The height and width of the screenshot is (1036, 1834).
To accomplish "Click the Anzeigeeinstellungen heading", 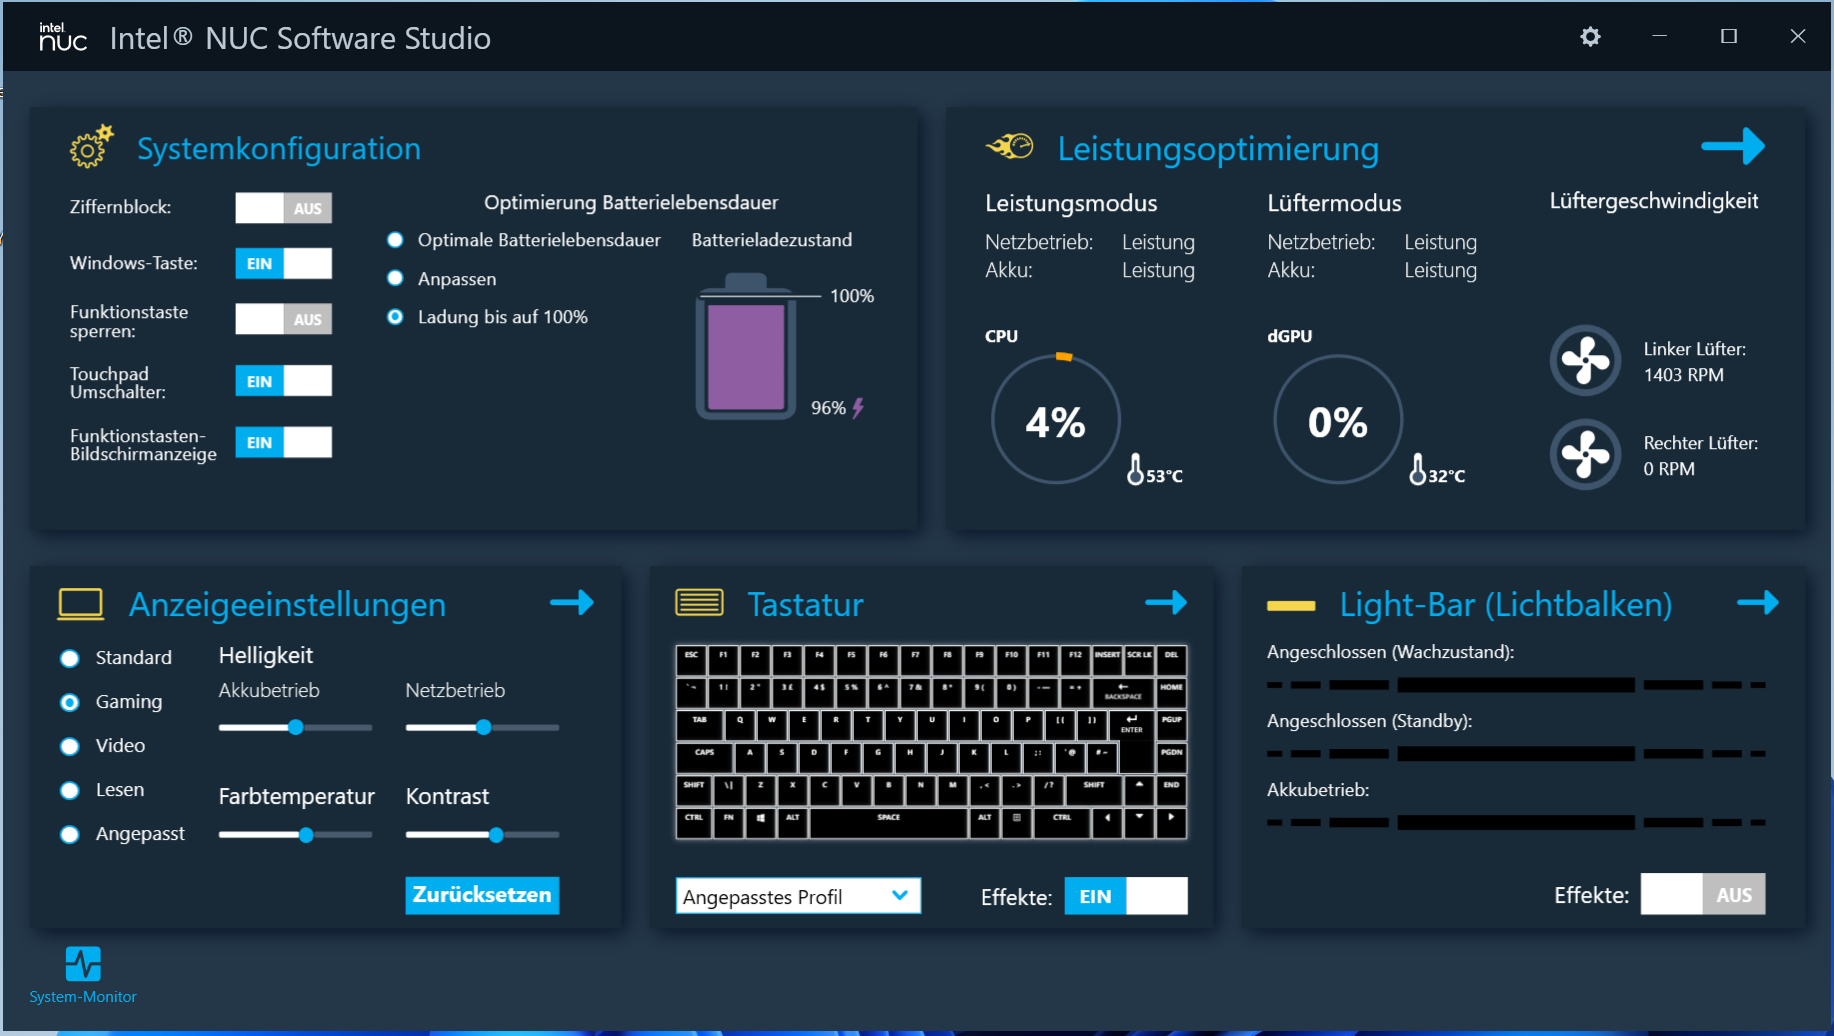I will [287, 604].
